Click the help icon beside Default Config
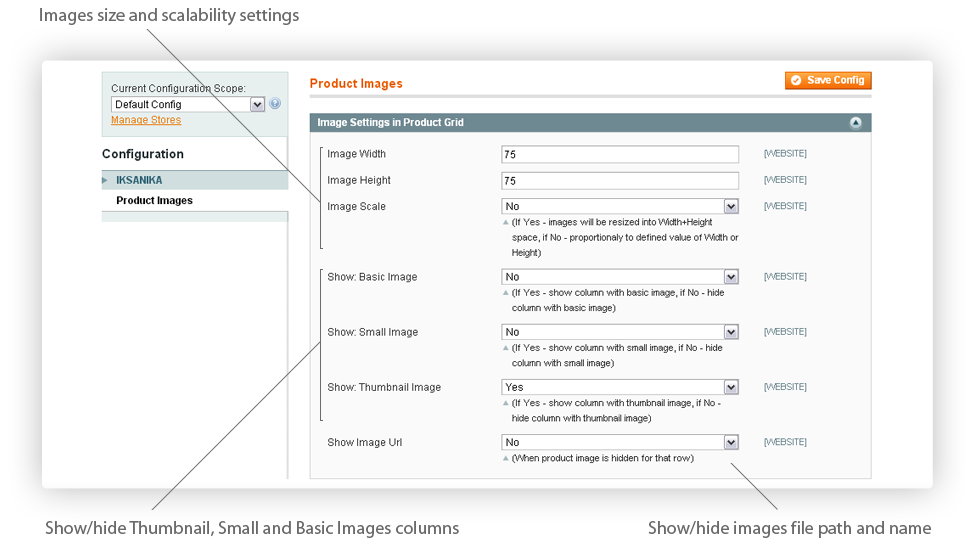 275,104
